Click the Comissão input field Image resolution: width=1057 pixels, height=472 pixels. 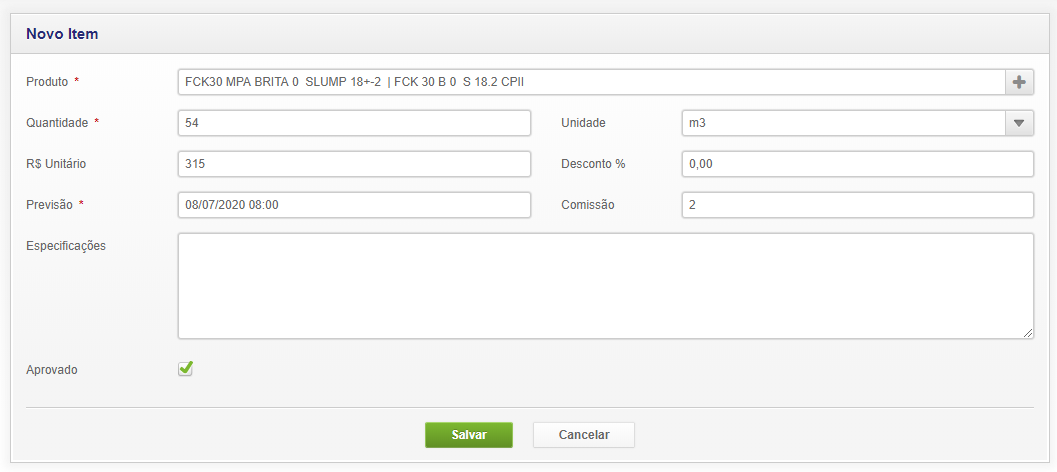tap(857, 205)
